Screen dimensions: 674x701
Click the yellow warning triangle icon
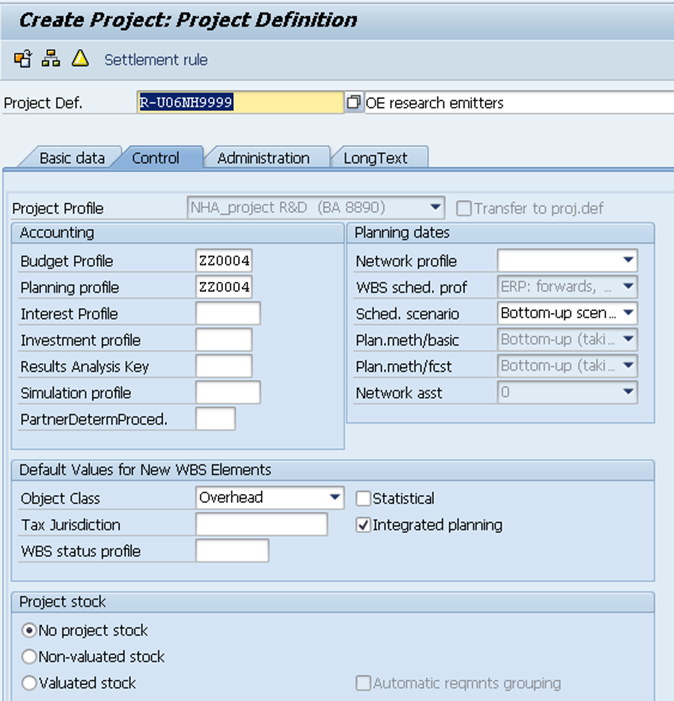tap(80, 60)
